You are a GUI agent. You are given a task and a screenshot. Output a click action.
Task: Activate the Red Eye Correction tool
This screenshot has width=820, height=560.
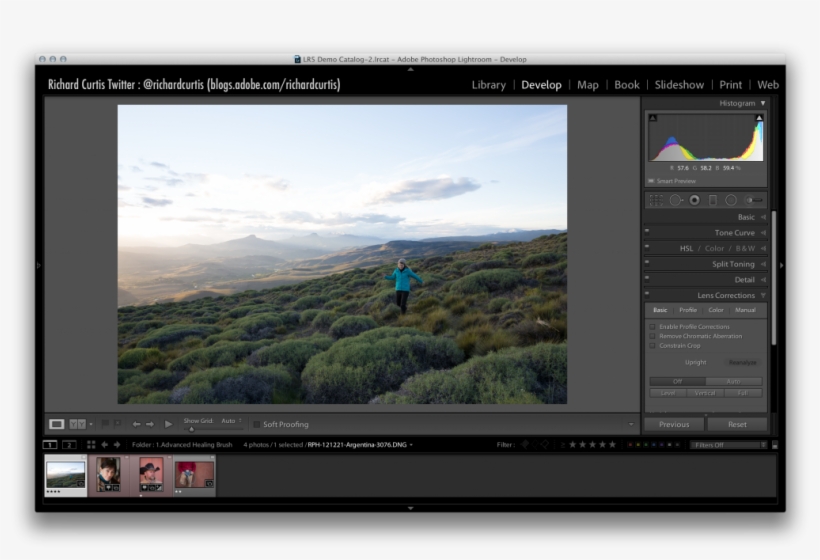(694, 200)
